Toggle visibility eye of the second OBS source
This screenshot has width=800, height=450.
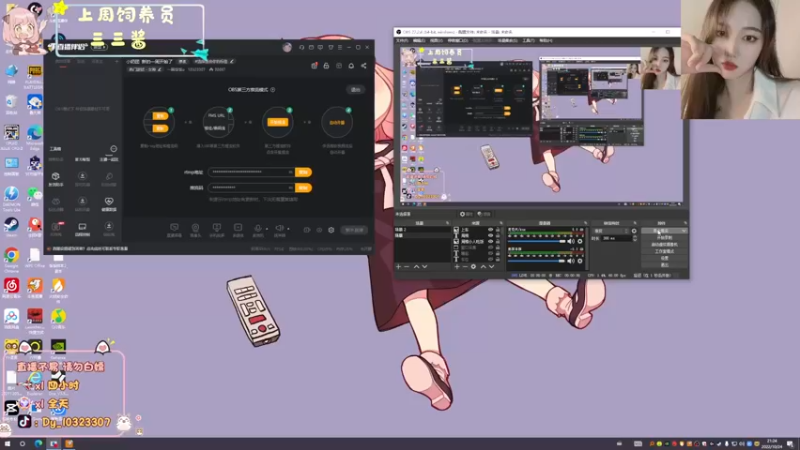tap(491, 236)
